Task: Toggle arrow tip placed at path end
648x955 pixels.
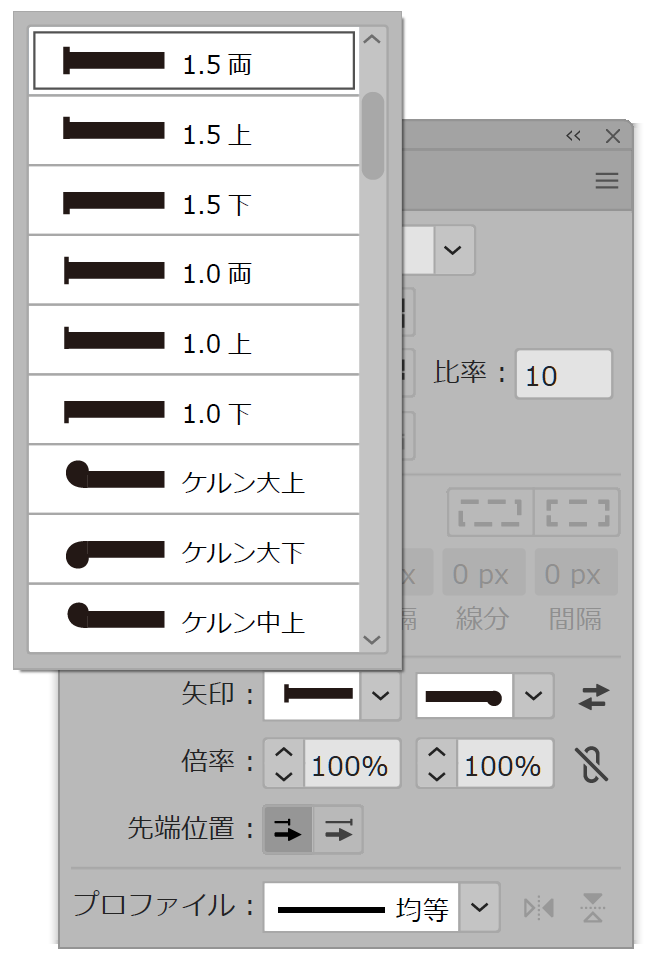Action: [339, 830]
